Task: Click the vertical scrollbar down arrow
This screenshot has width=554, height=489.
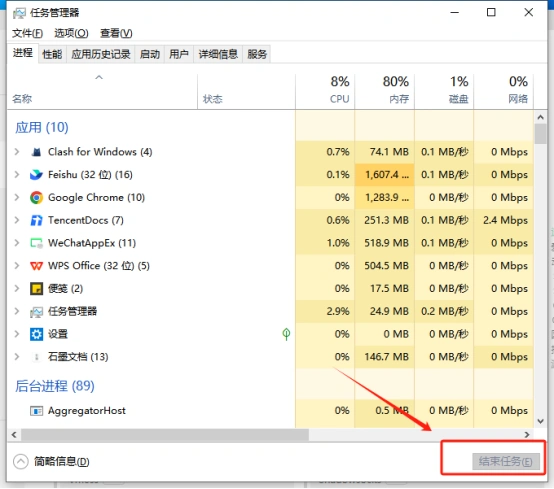Action: click(x=540, y=421)
